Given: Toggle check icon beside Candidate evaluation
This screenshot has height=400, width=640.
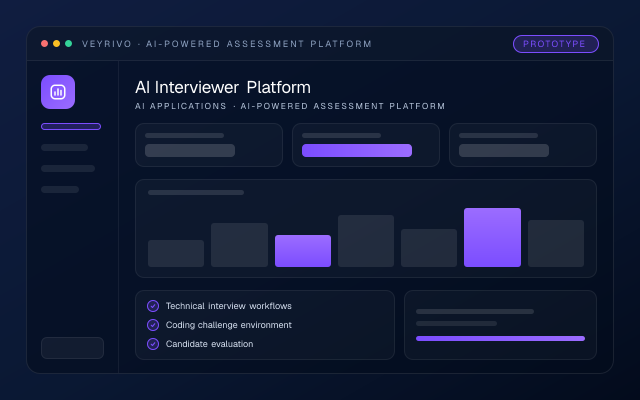Looking at the screenshot, I should [x=153, y=344].
